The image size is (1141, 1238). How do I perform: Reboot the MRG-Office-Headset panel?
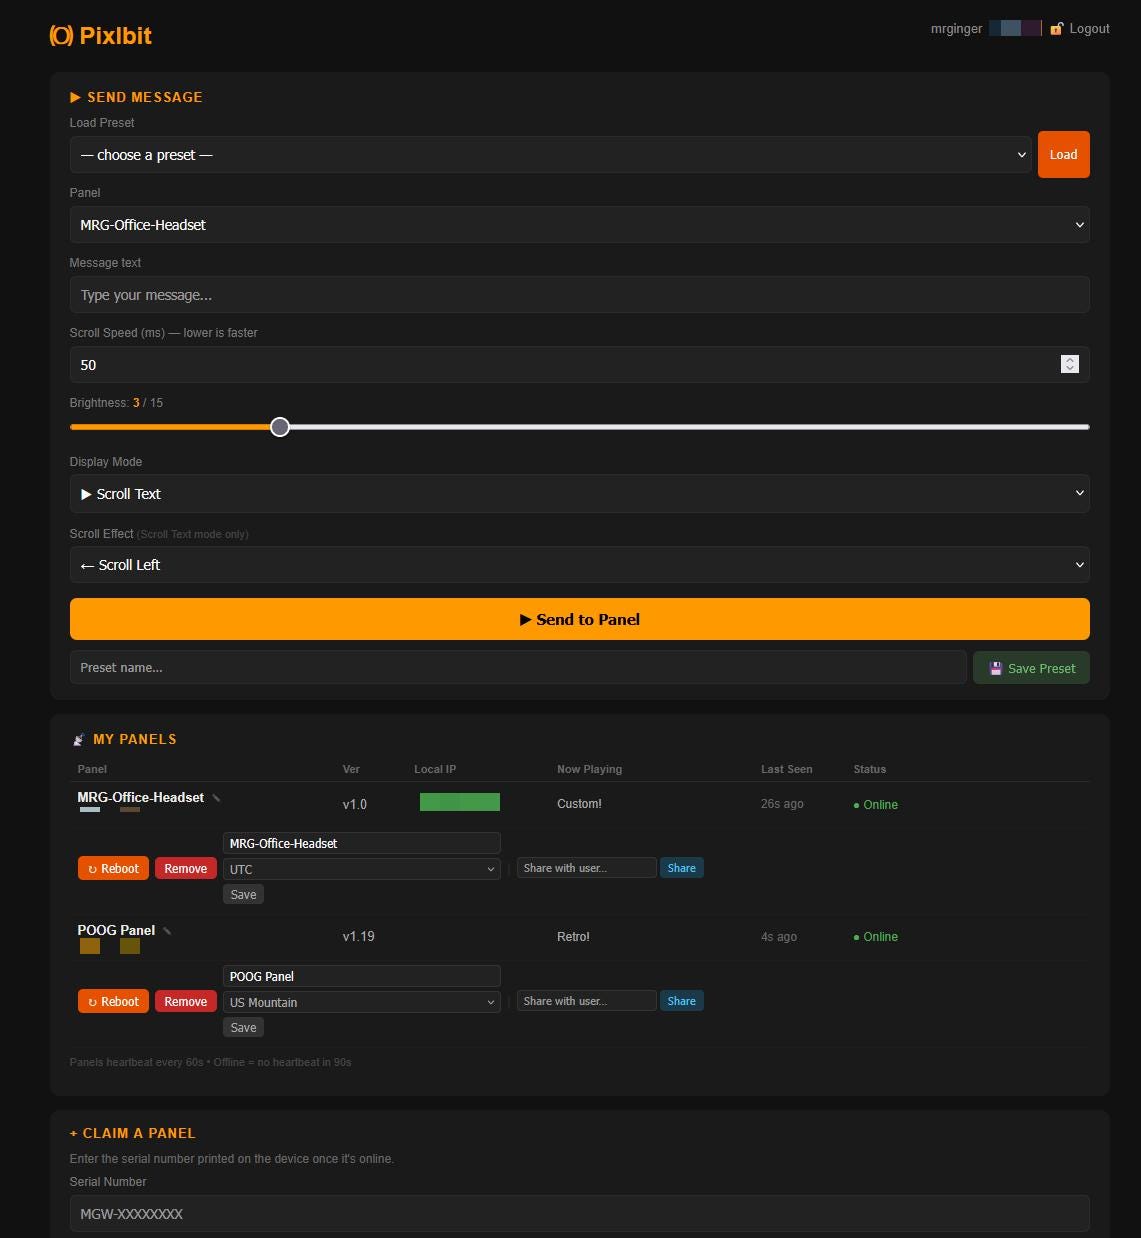pos(113,868)
